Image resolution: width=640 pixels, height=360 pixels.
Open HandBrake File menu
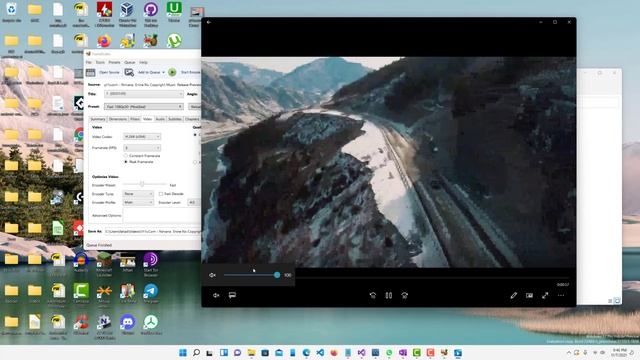coord(89,62)
